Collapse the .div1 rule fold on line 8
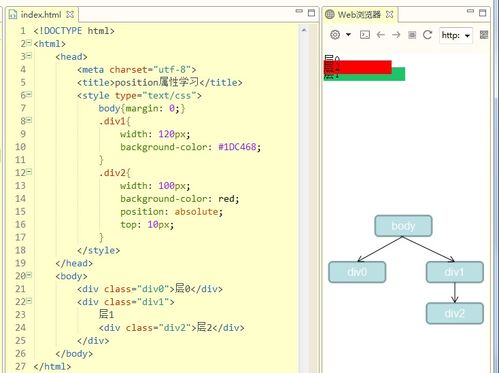The width and height of the screenshot is (499, 373). 29,120
